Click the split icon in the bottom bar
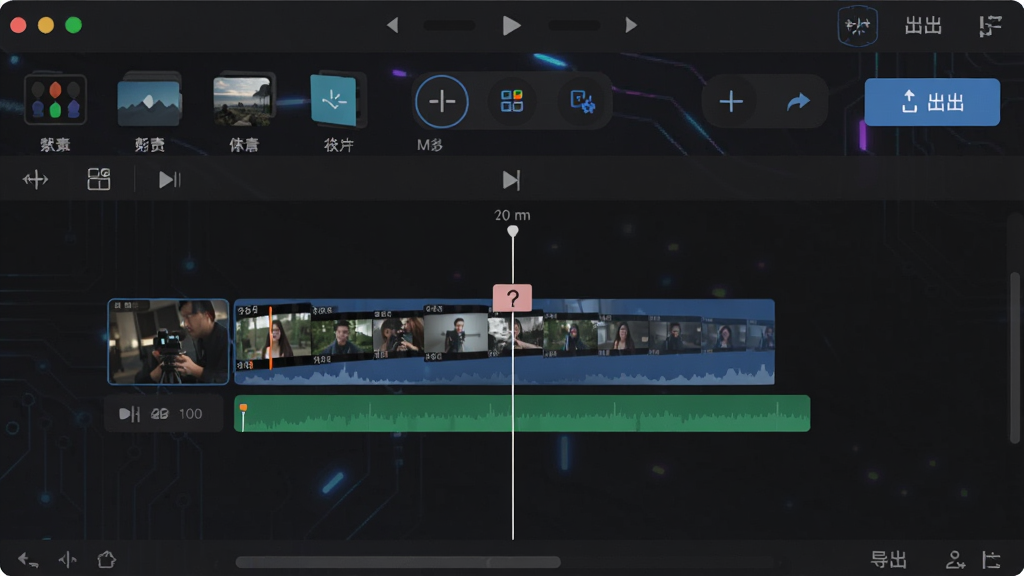Viewport: 1024px width, 576px height. click(67, 560)
